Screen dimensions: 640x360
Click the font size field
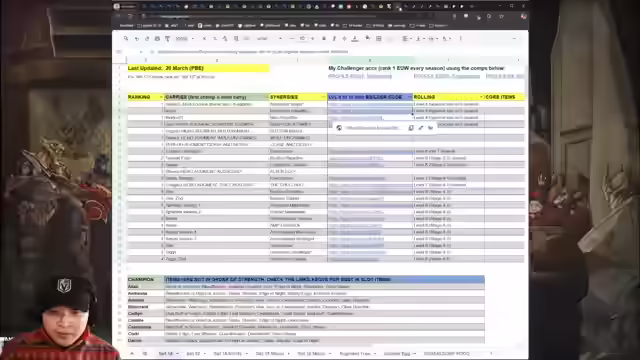point(302,38)
